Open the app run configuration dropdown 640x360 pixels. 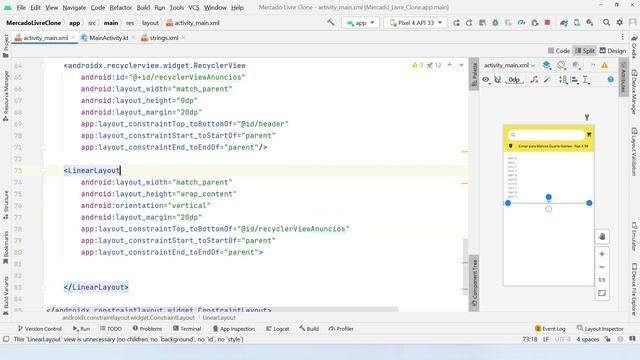(x=360, y=23)
